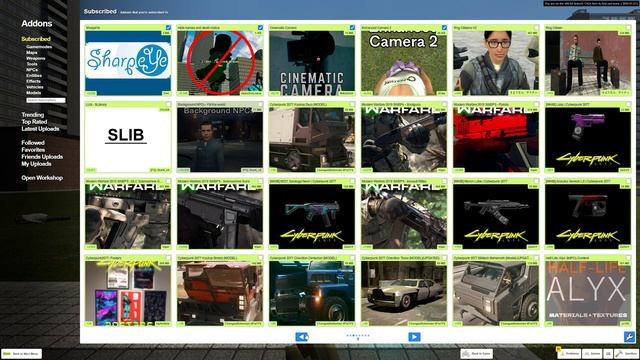Open the wrench settings button of the addon list
This screenshot has width=640, height=360.
pyautogui.click(x=629, y=337)
